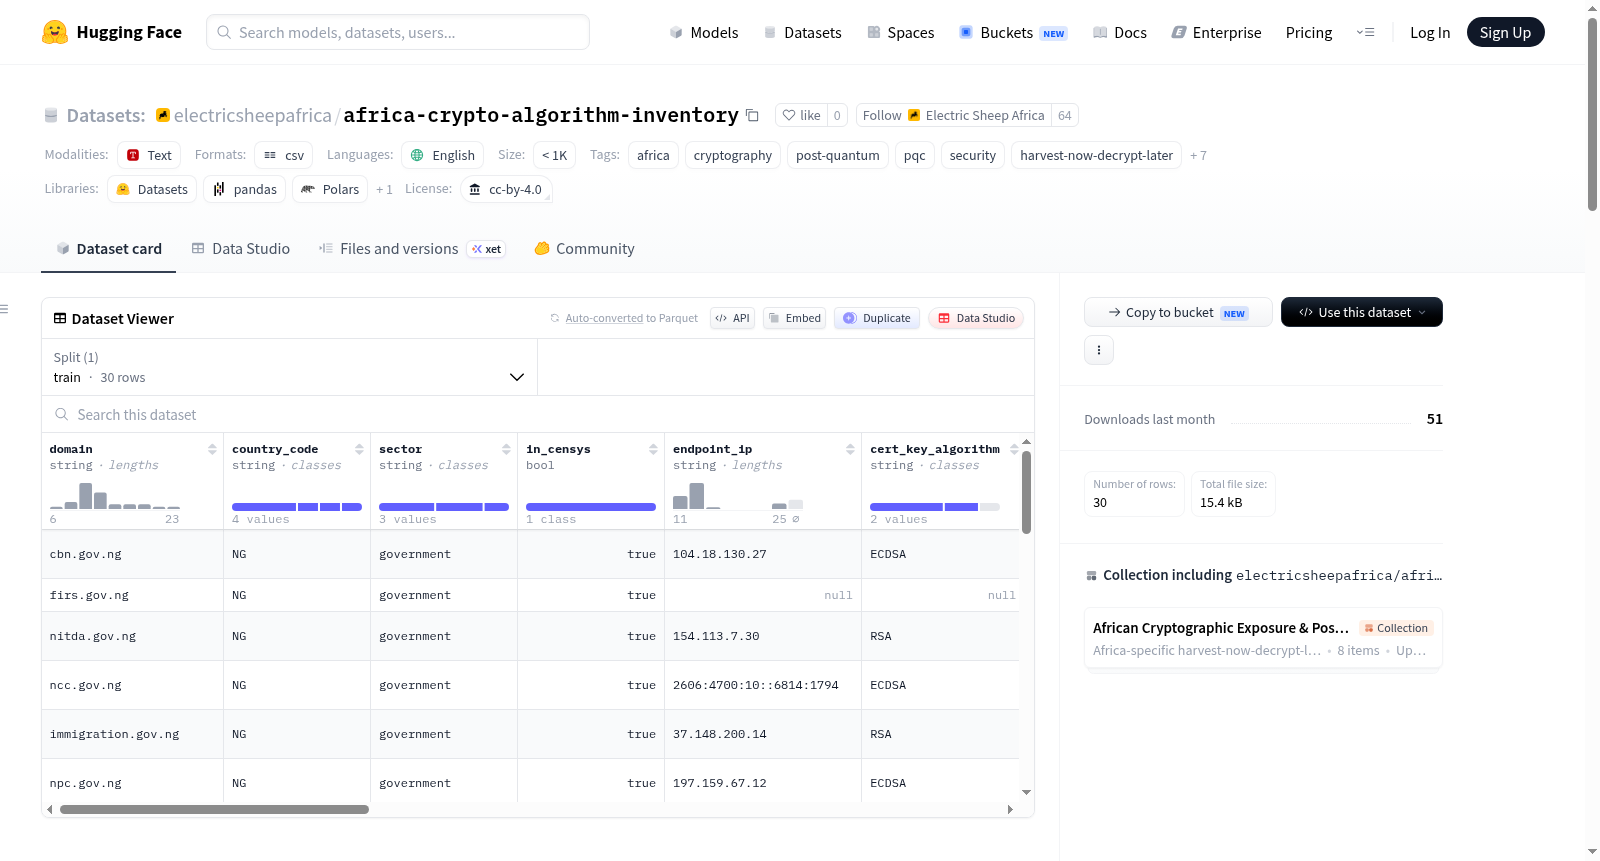1600x861 pixels.
Task: Open the African Cryptographic Exposure collection
Action: [1263, 638]
